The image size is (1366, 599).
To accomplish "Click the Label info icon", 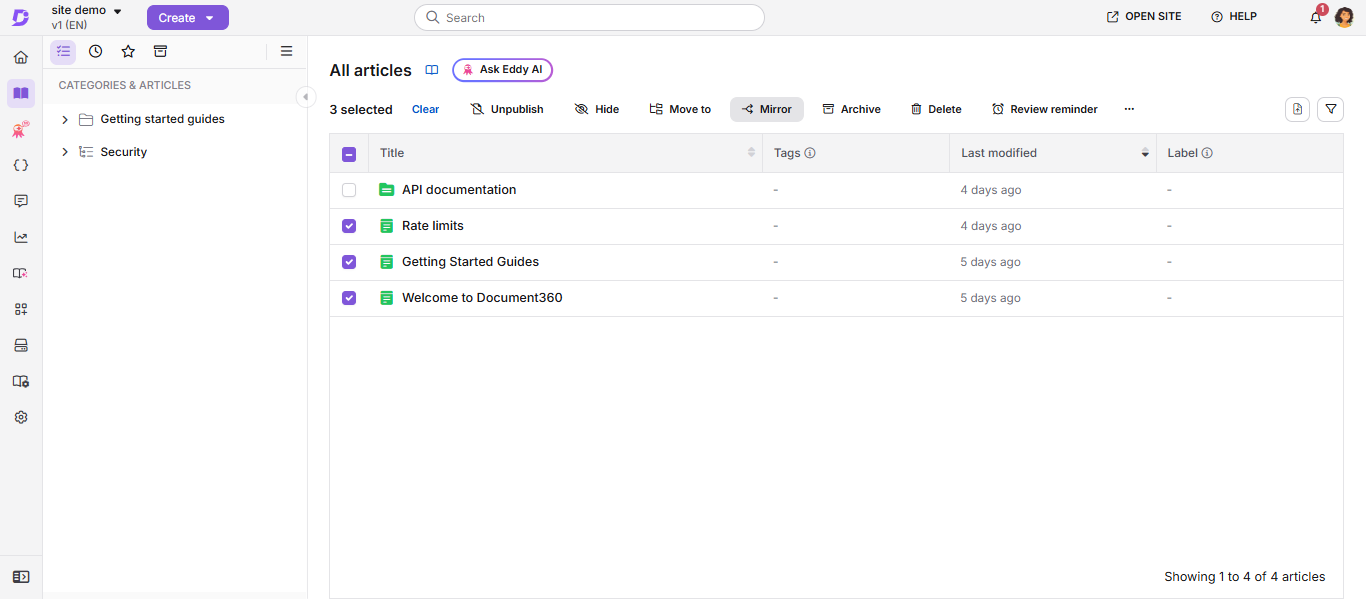I will coord(1207,153).
